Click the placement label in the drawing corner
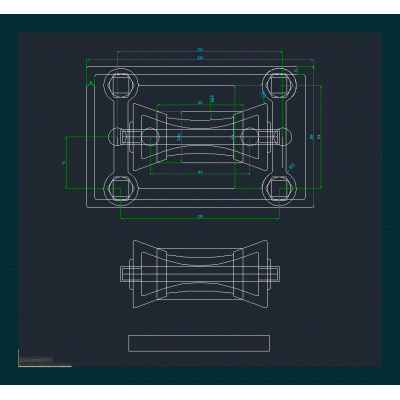This screenshot has height=400, width=400. (x=36, y=360)
